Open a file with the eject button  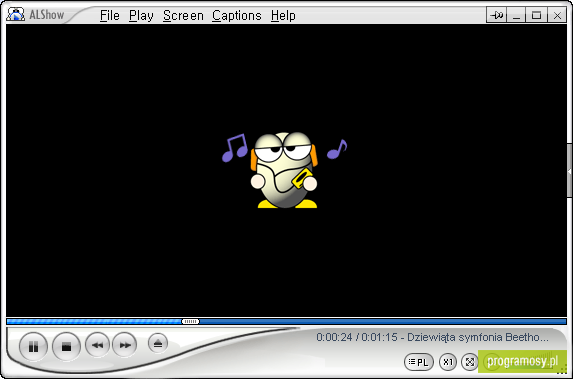158,344
